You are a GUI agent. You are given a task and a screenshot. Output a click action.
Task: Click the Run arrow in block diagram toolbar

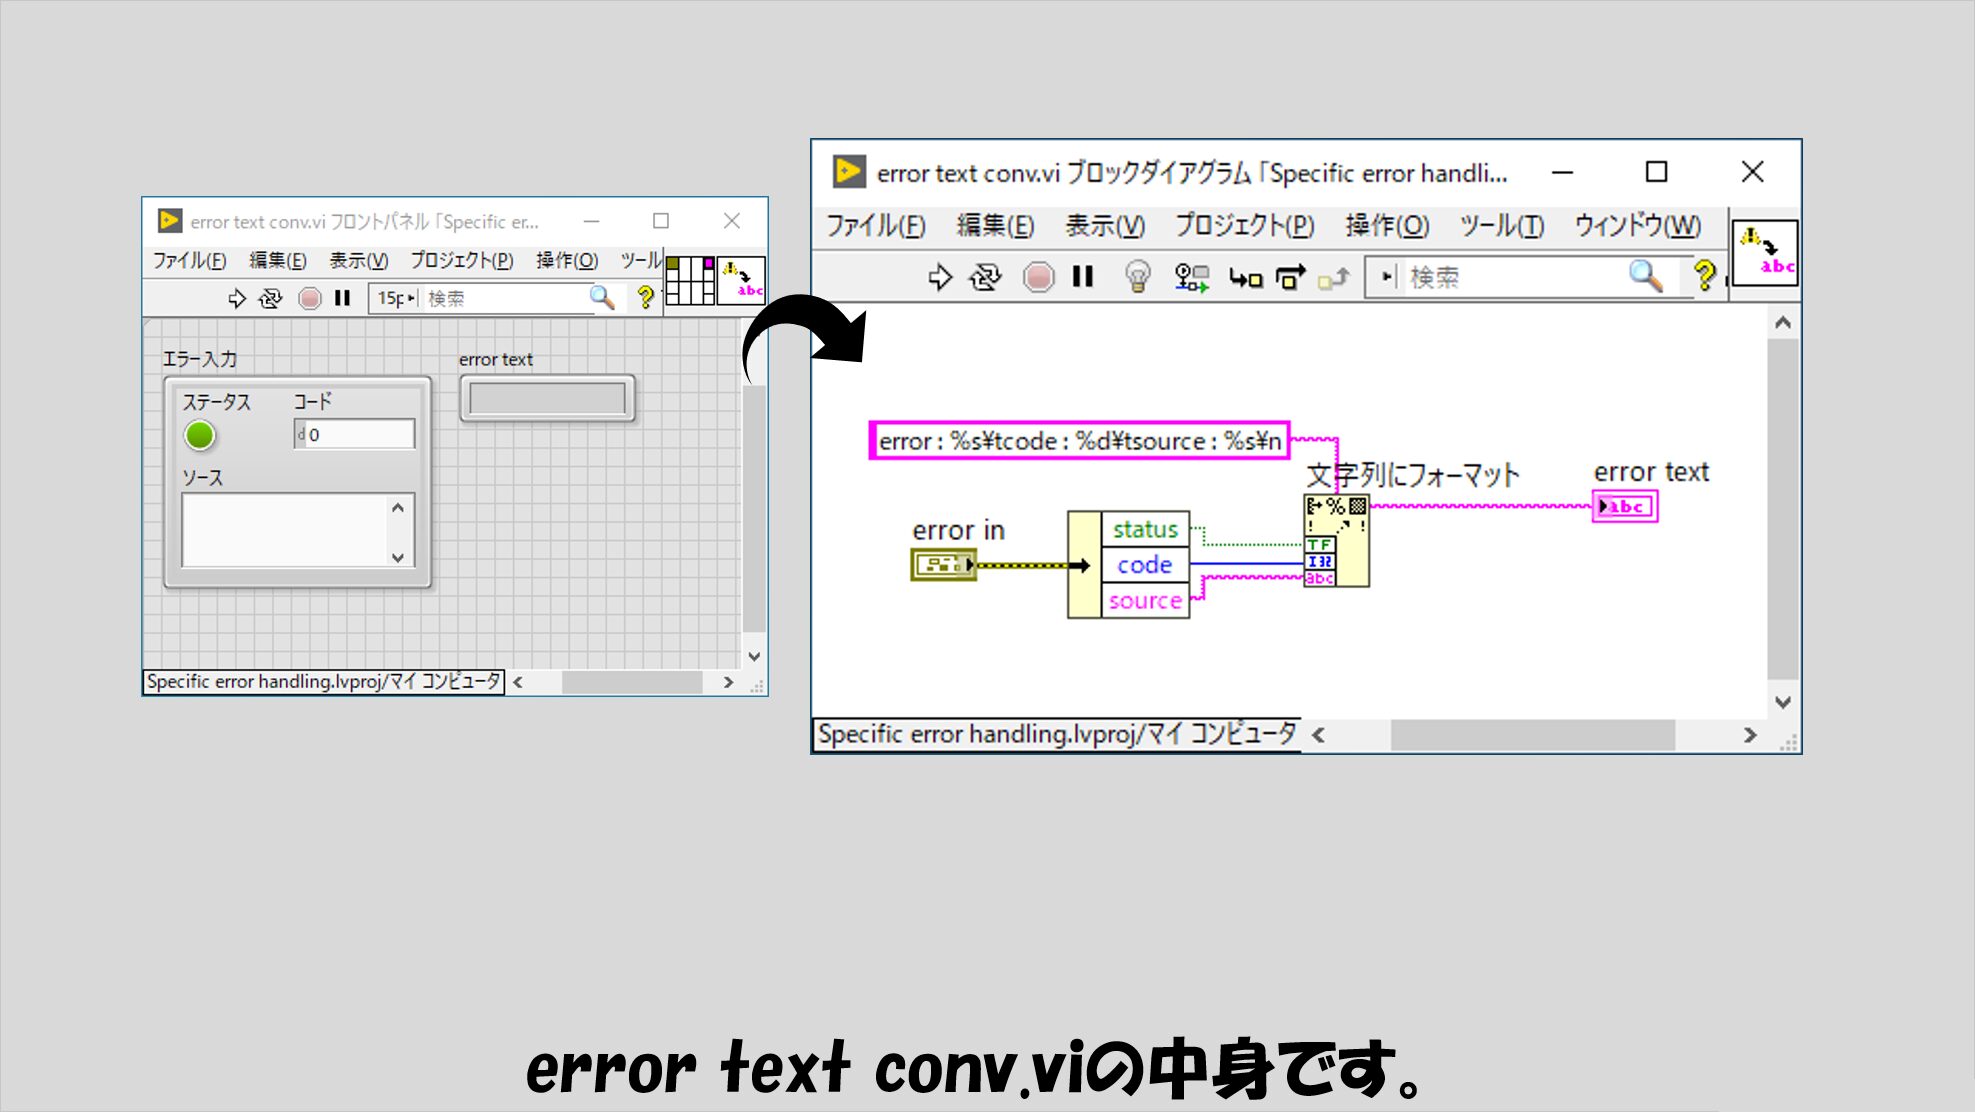click(x=939, y=277)
